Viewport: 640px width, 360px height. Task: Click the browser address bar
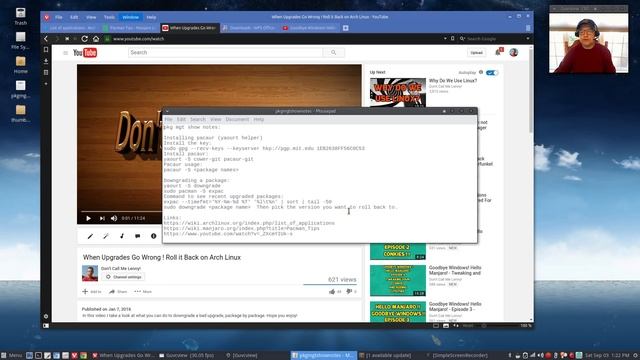pyautogui.click(x=273, y=39)
